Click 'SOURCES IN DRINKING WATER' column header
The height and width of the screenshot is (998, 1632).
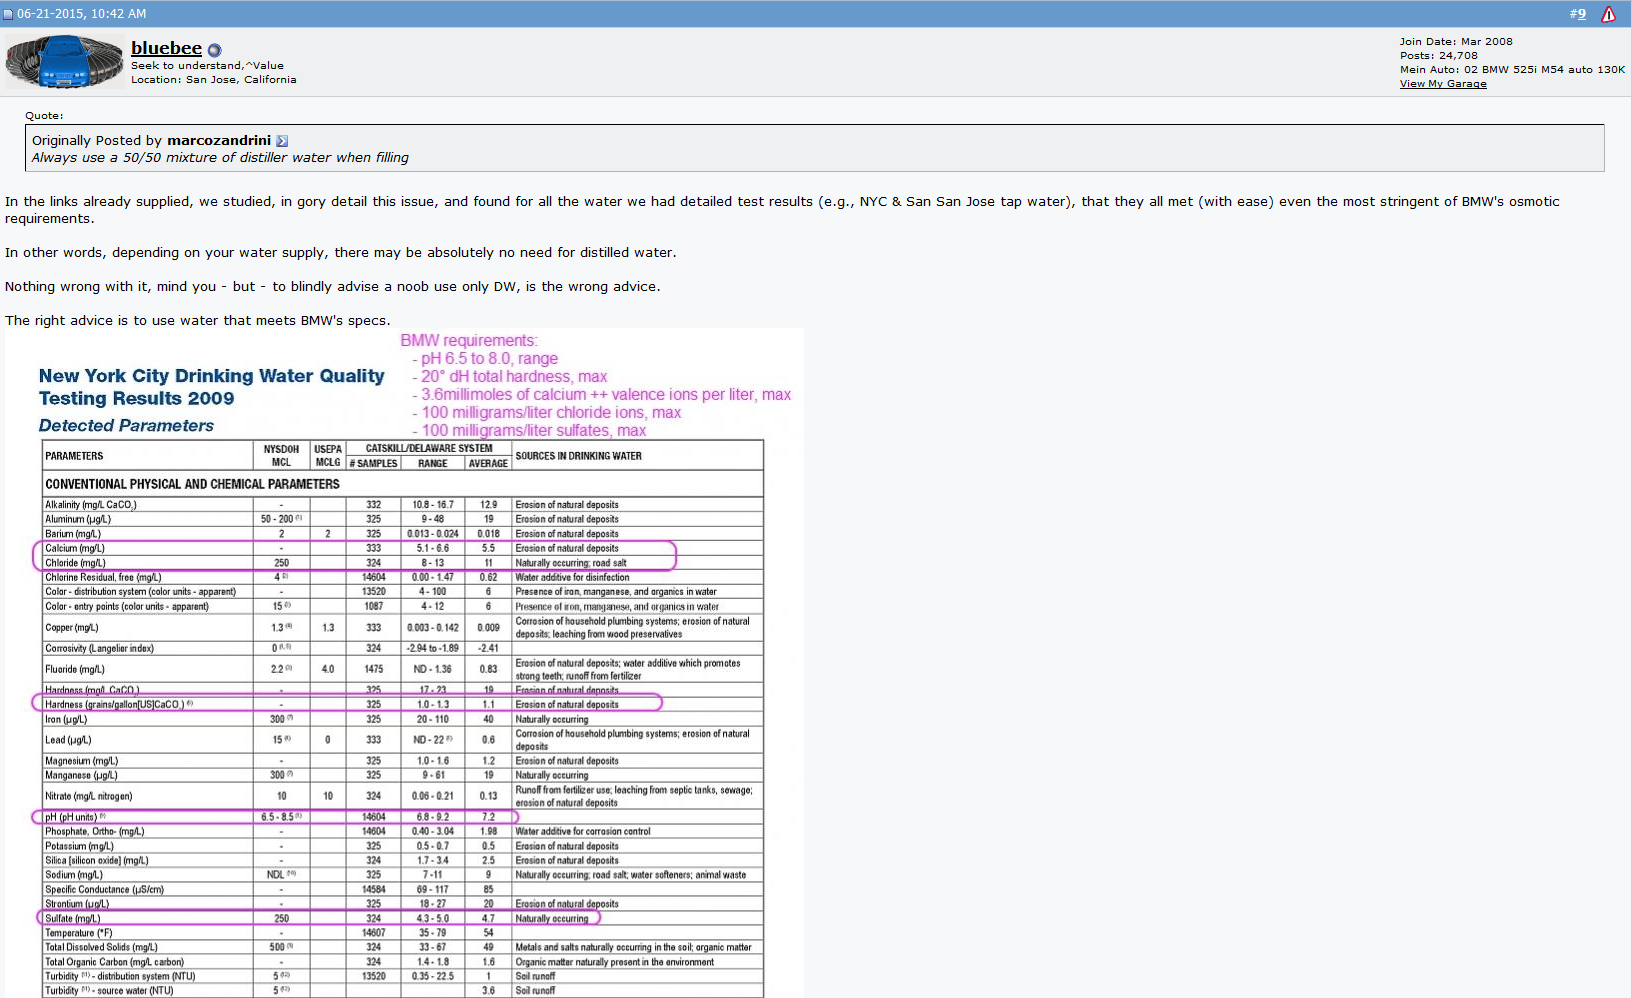(579, 456)
